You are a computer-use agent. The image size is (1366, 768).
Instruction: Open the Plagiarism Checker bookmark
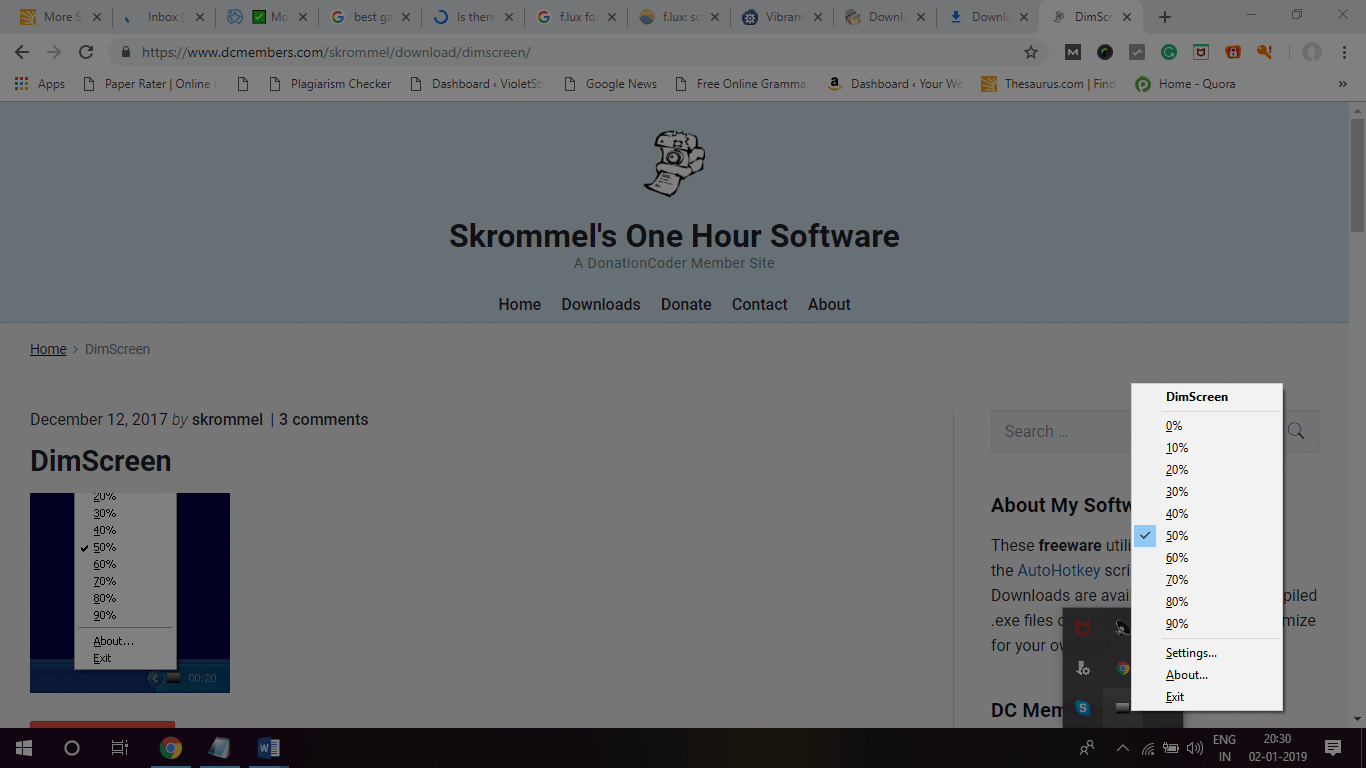pyautogui.click(x=330, y=84)
